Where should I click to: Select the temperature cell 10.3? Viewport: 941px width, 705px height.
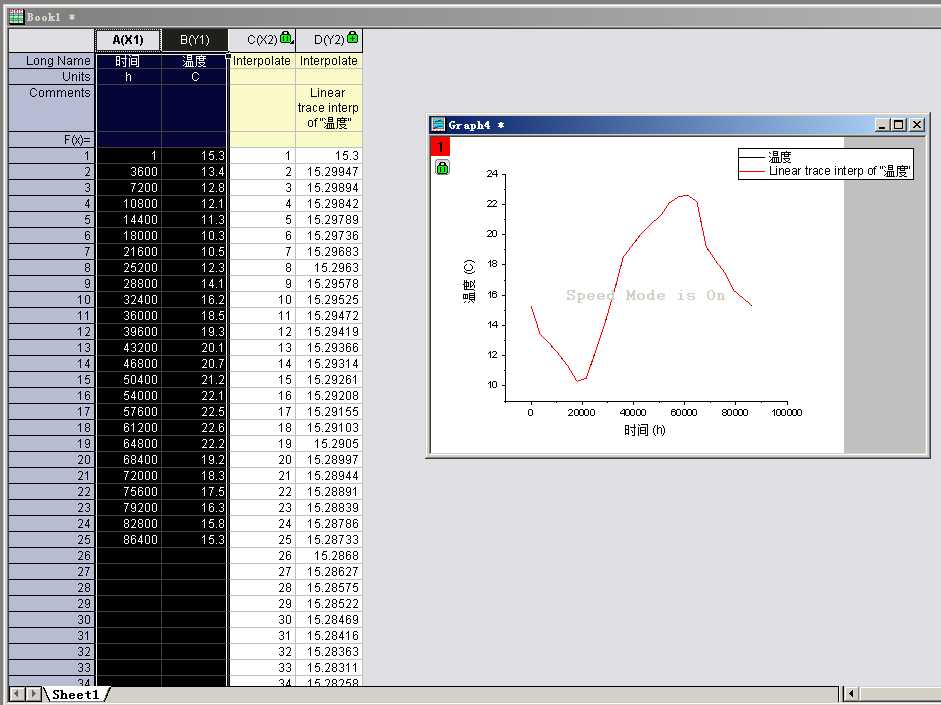point(194,236)
